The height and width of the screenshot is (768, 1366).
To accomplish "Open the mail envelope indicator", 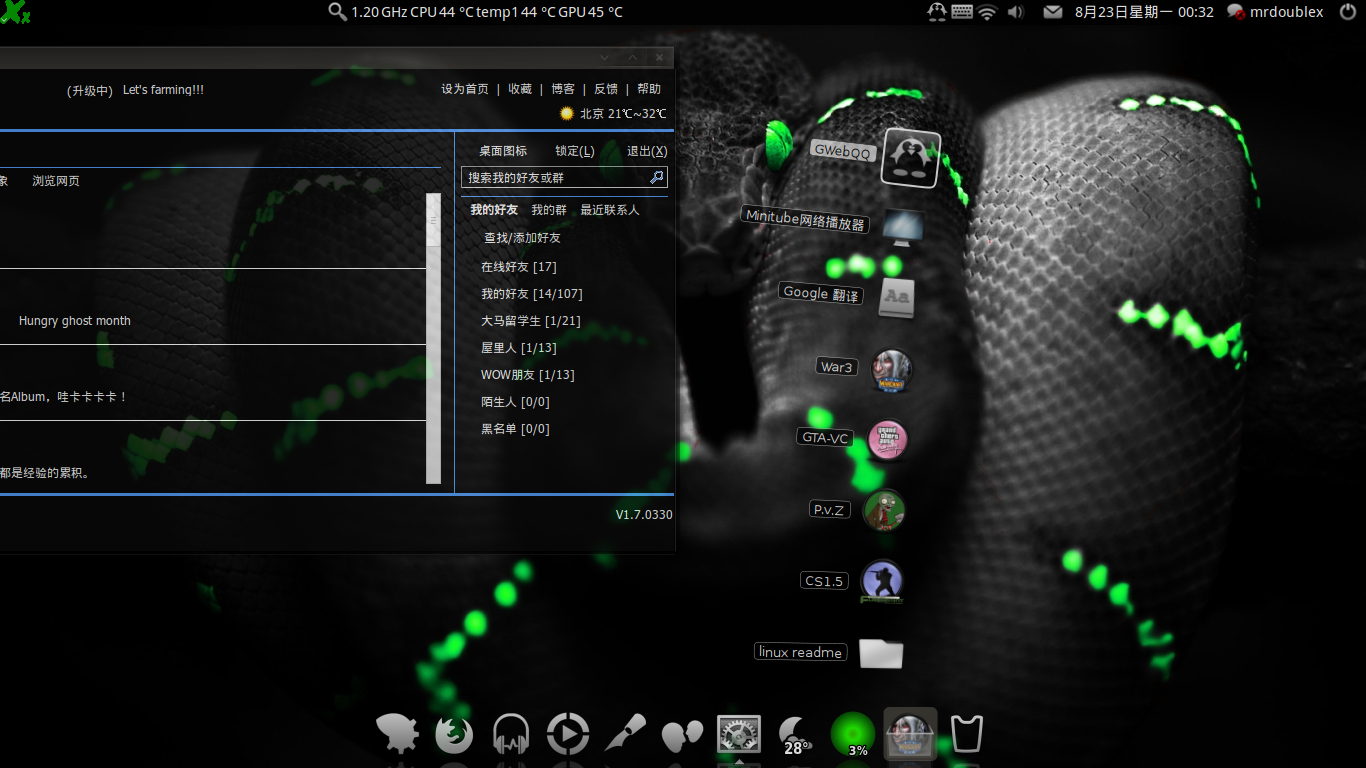I will tap(1053, 12).
